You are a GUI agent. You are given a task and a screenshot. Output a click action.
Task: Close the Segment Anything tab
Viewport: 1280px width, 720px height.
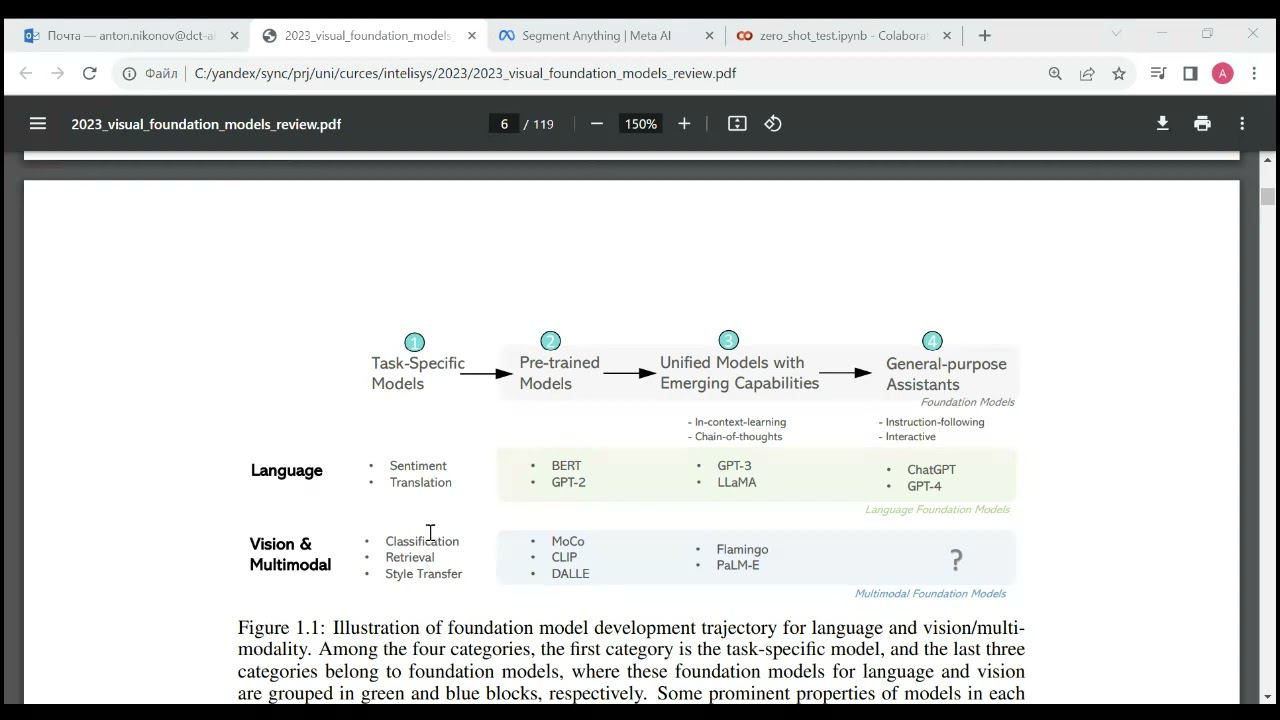tap(709, 35)
